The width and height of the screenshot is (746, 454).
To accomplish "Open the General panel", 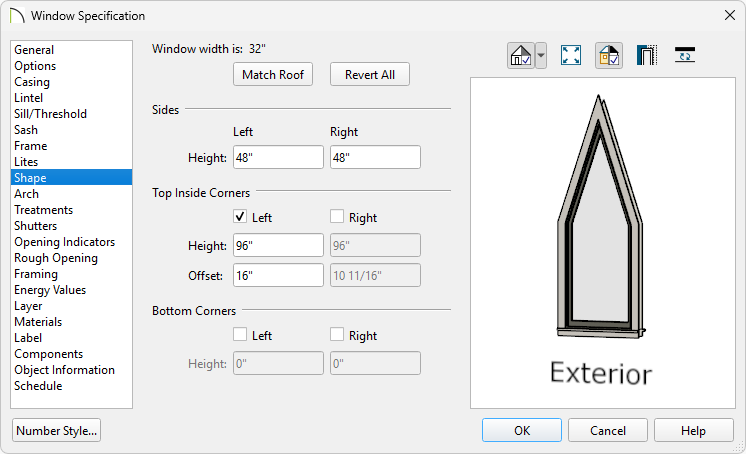I will click(x=71, y=49).
